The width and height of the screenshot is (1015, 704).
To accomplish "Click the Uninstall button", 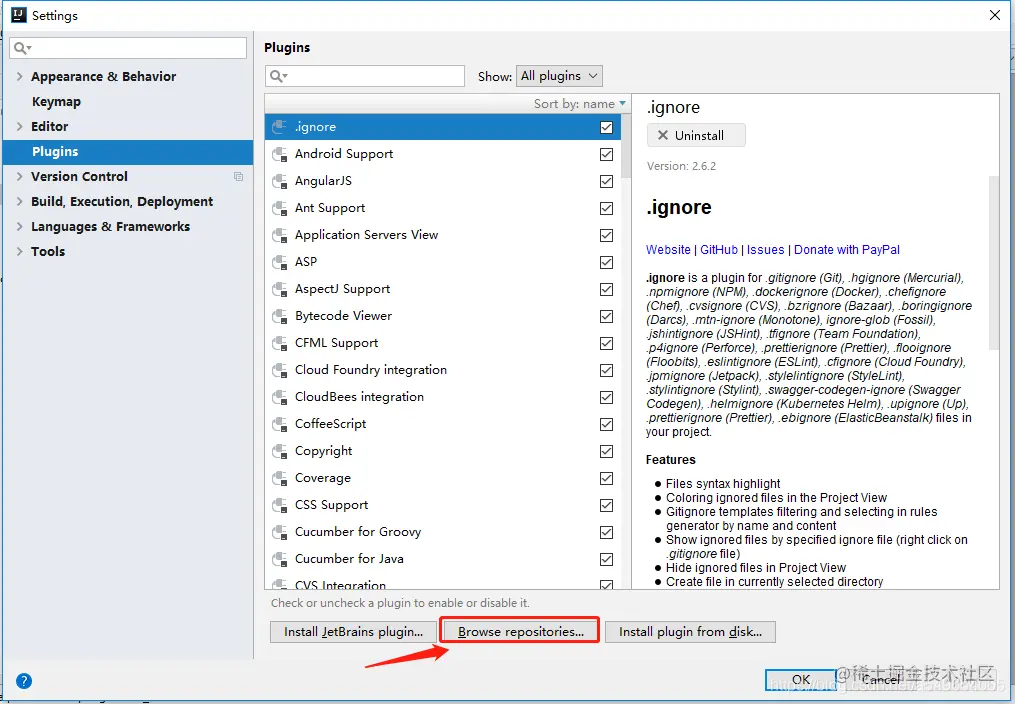I will tap(696, 135).
